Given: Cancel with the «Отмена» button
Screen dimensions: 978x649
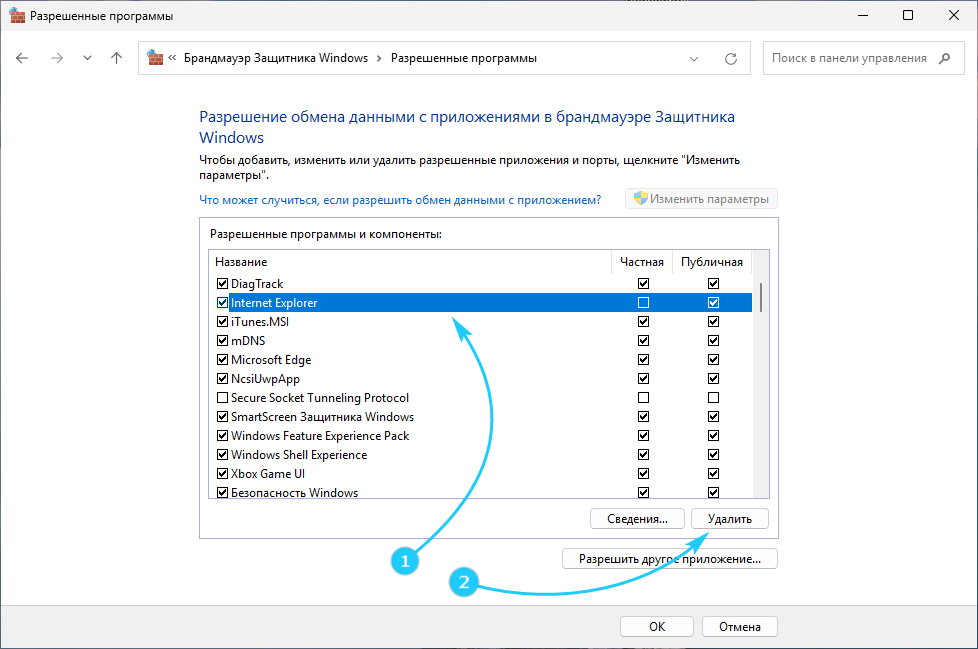Looking at the screenshot, I should click(740, 627).
